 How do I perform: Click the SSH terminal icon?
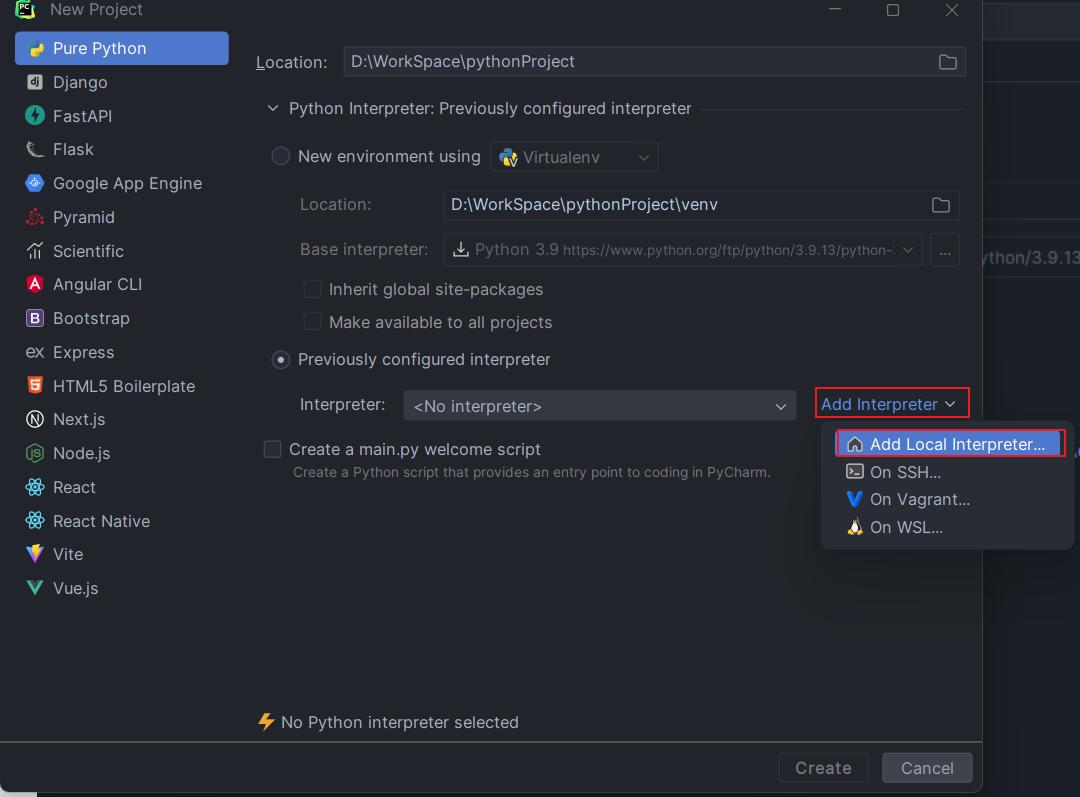[855, 472]
